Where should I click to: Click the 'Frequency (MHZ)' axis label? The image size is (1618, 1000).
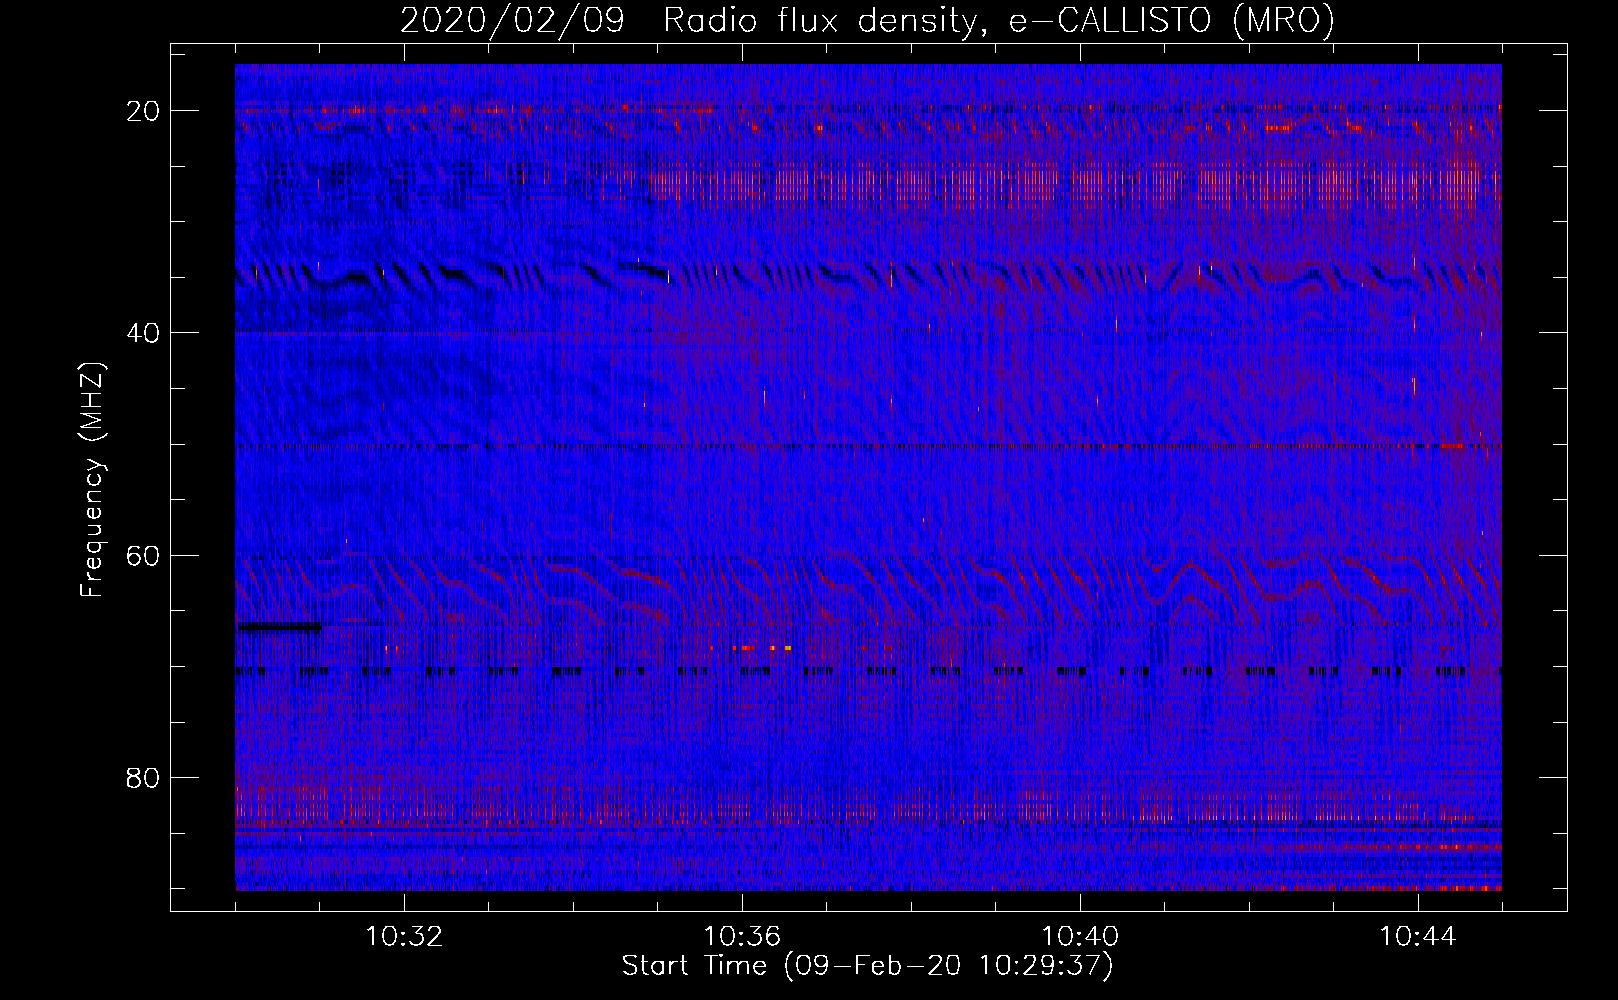(x=92, y=480)
